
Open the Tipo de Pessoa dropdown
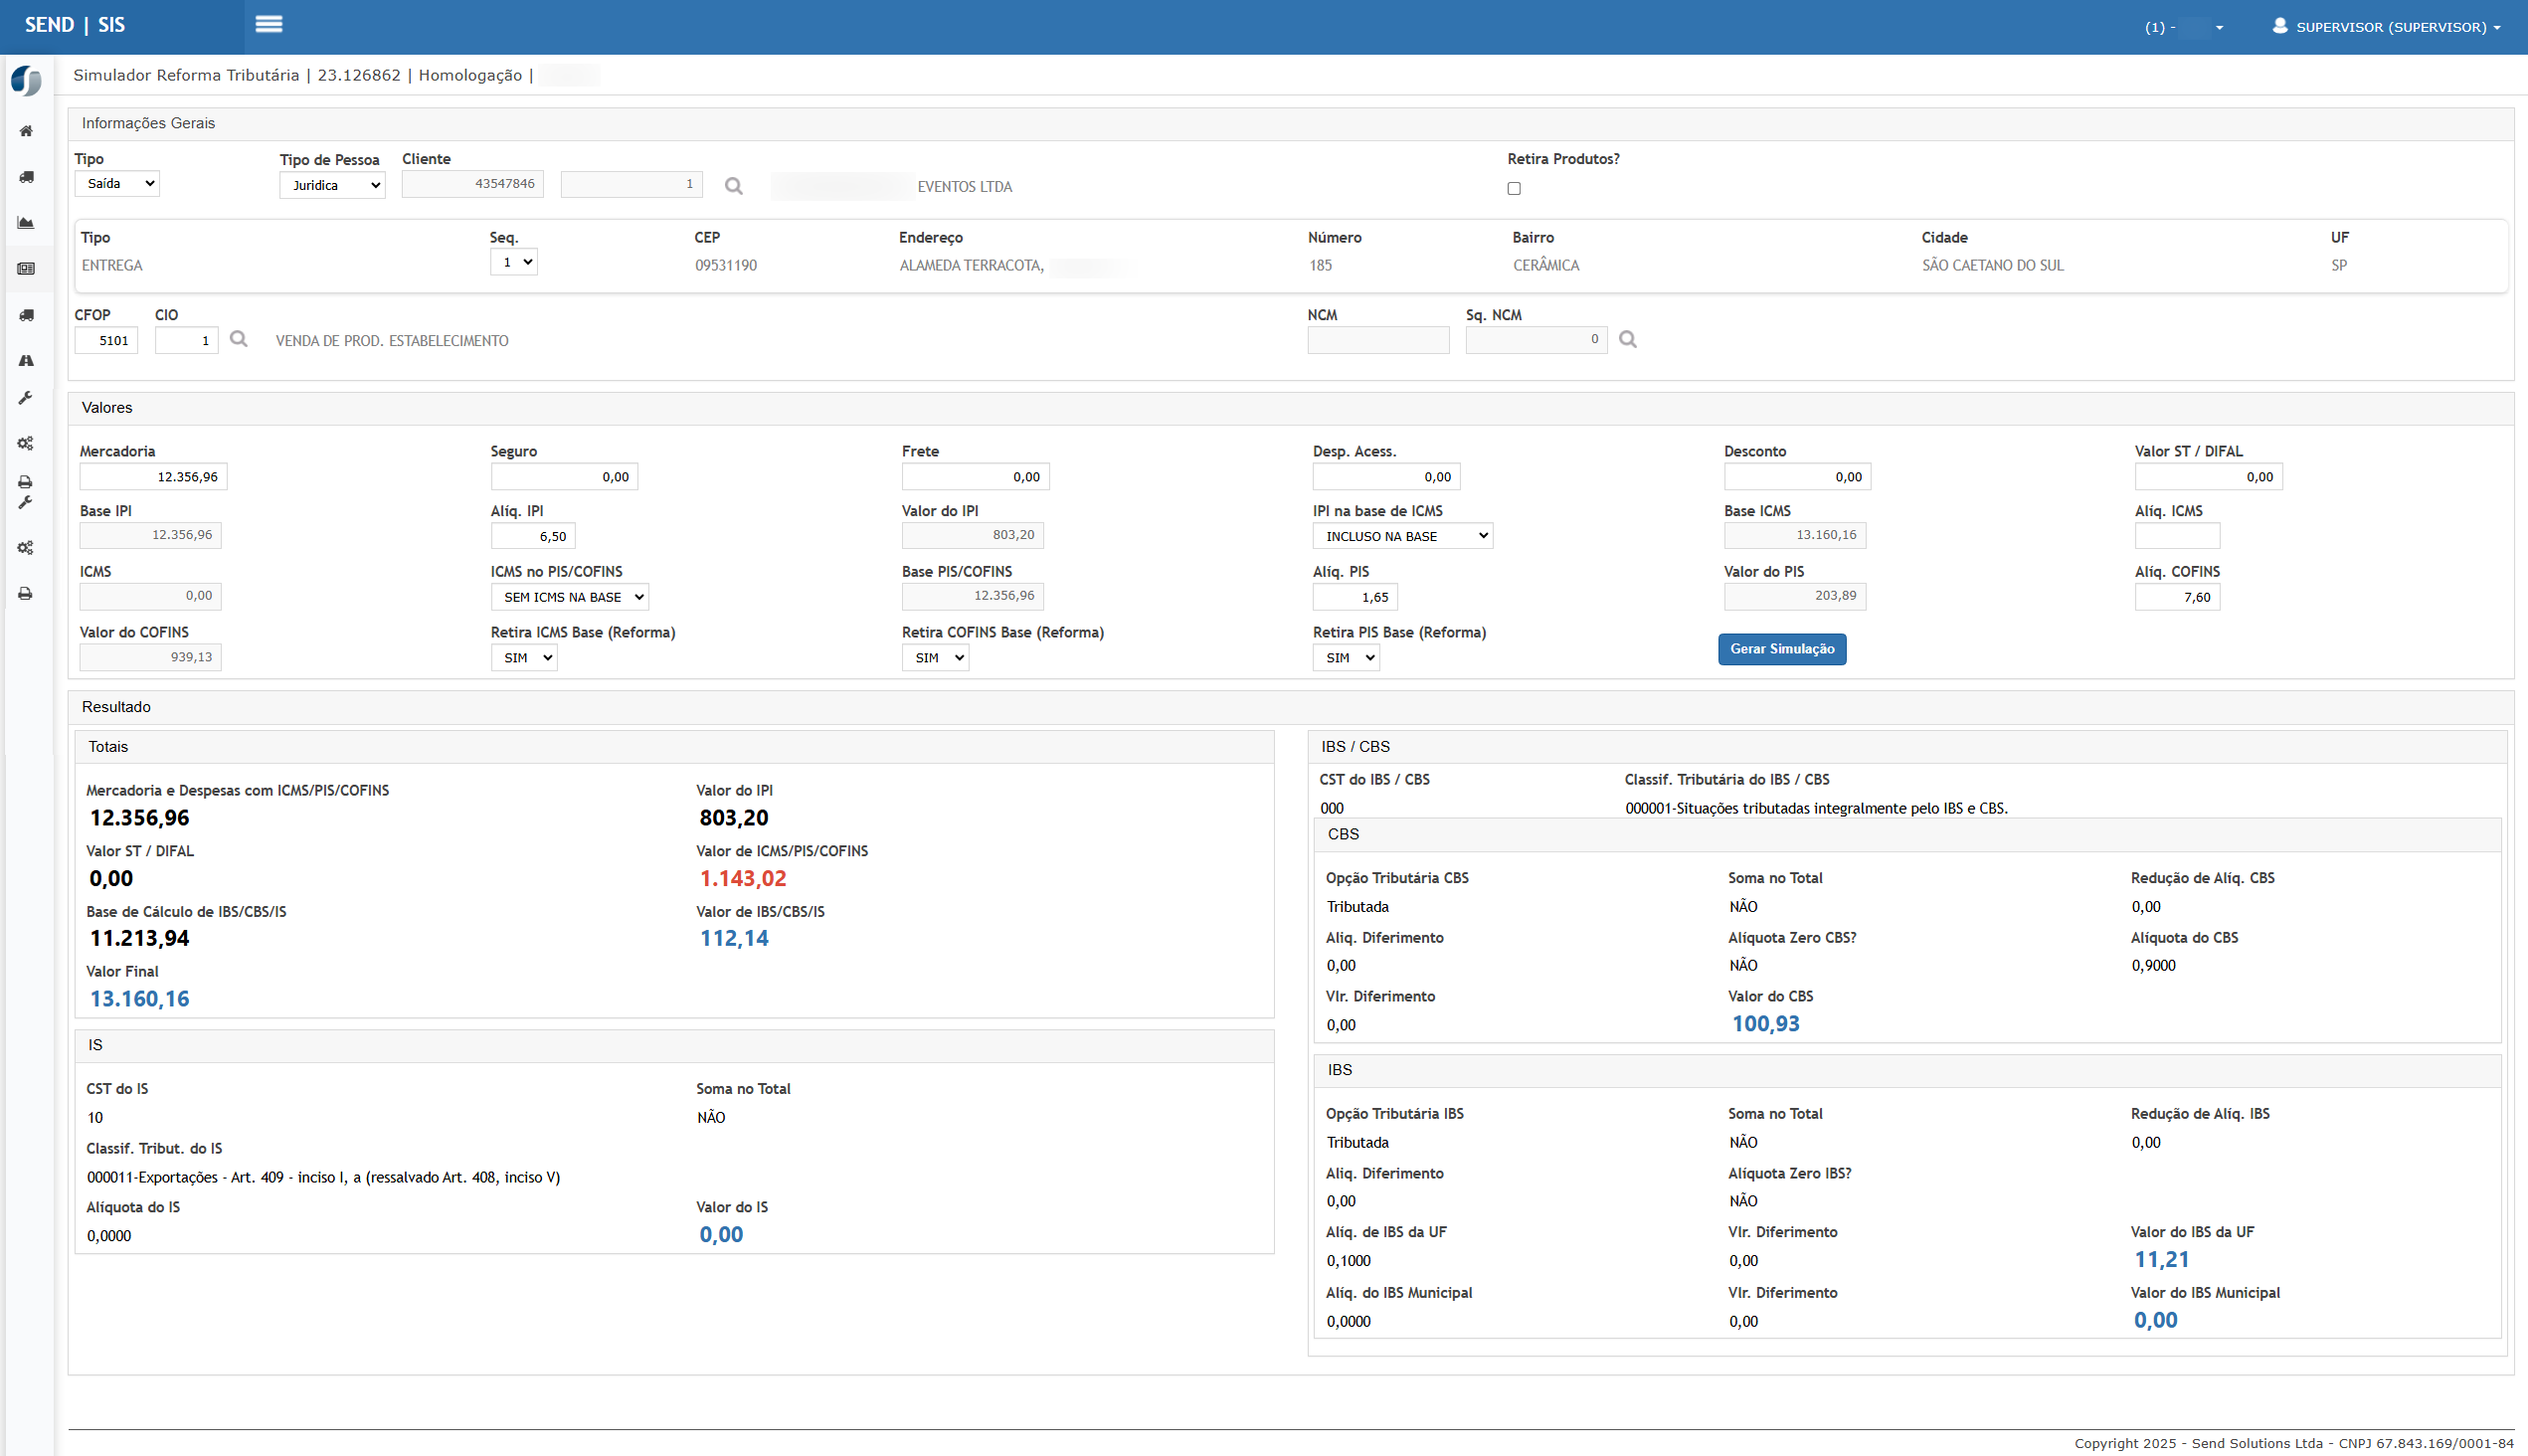[x=332, y=185]
